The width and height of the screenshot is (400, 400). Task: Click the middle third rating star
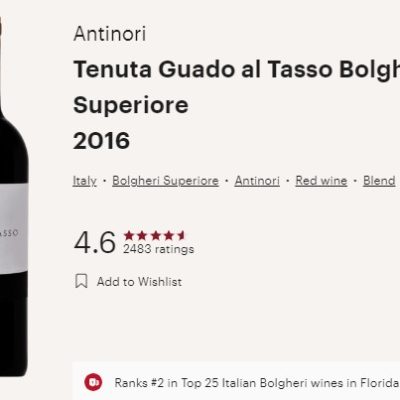[155, 236]
